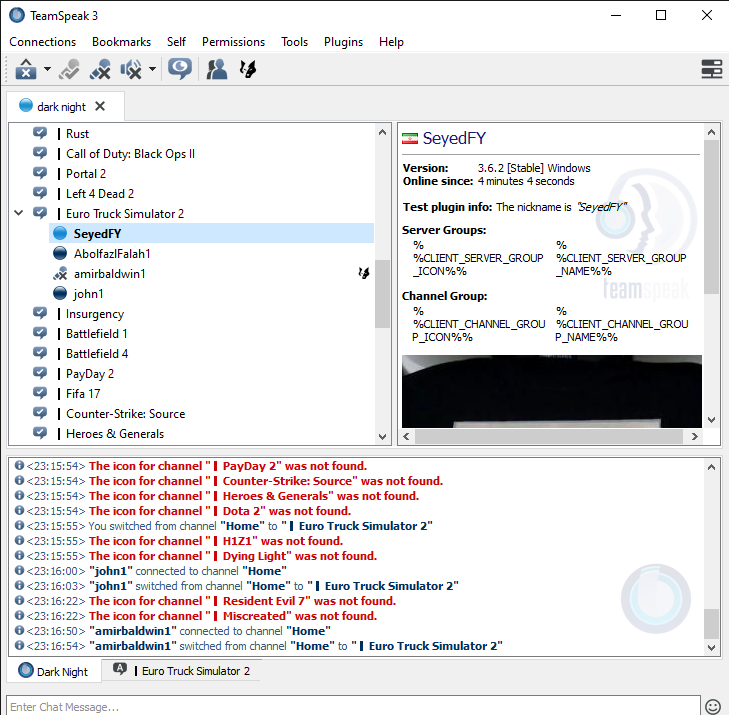The image size is (729, 715).
Task: Open the Connections menu
Action: click(42, 42)
